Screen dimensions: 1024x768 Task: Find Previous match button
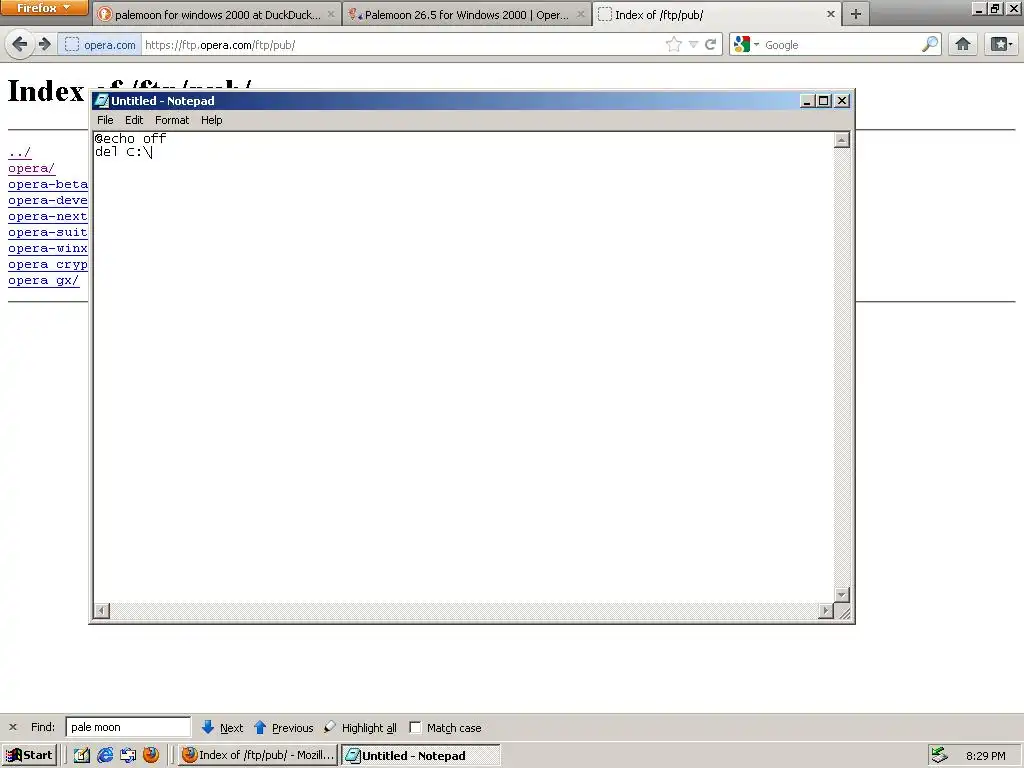click(283, 728)
